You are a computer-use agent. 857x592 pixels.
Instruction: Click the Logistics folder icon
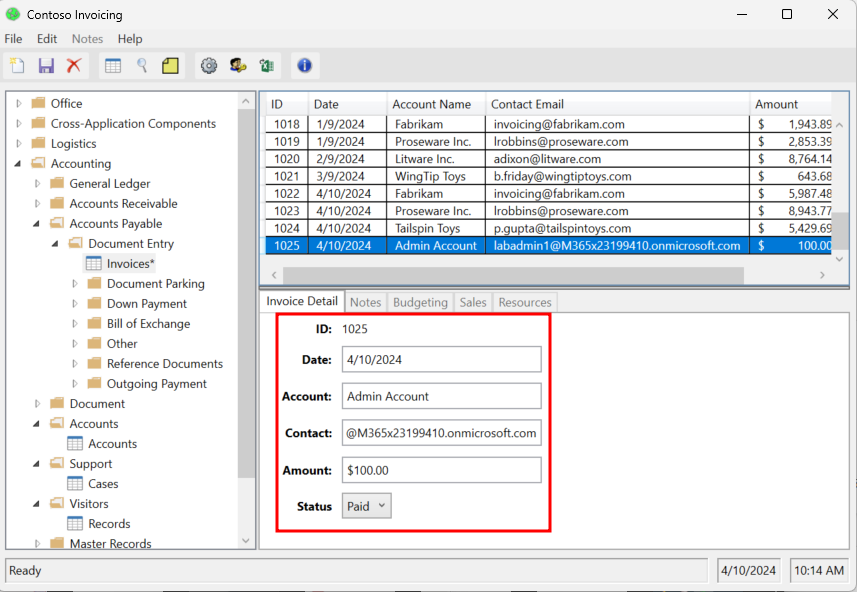click(38, 143)
